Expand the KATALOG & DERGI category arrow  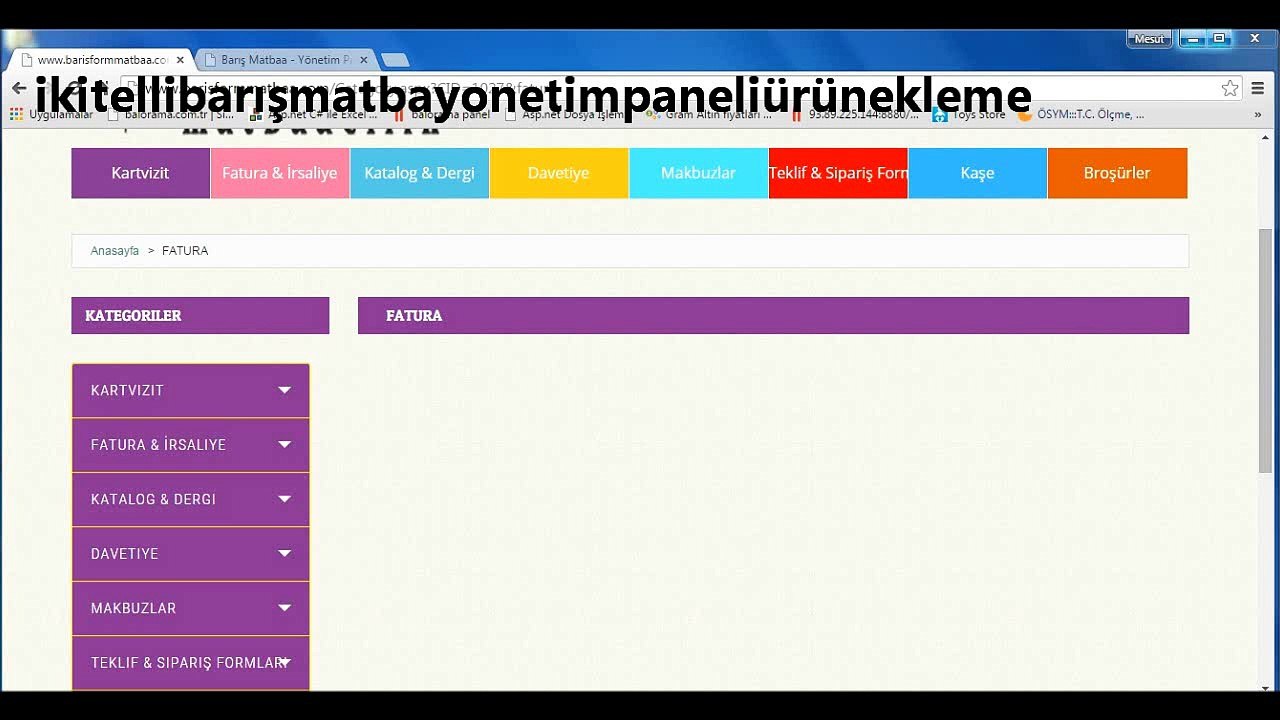285,499
